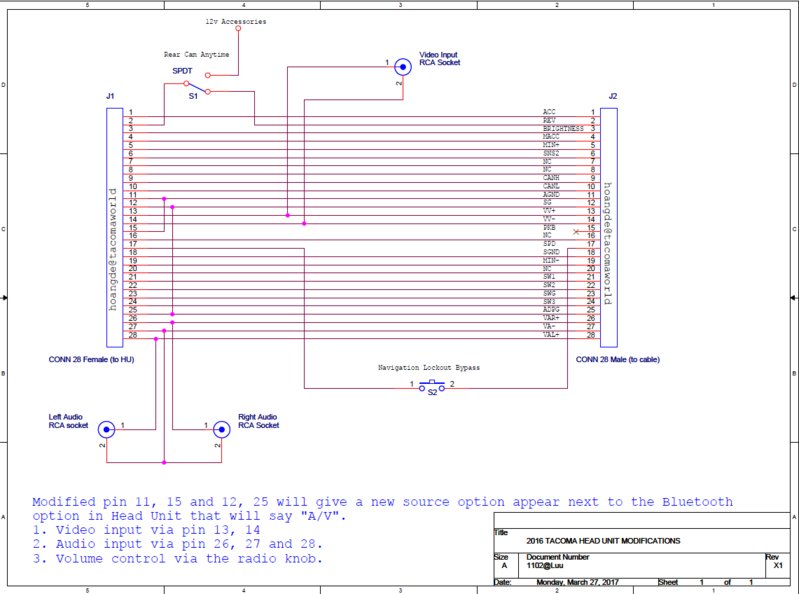Select pin number 17 on J2 connector
This screenshot has height=594, width=799.
pyautogui.click(x=591, y=244)
